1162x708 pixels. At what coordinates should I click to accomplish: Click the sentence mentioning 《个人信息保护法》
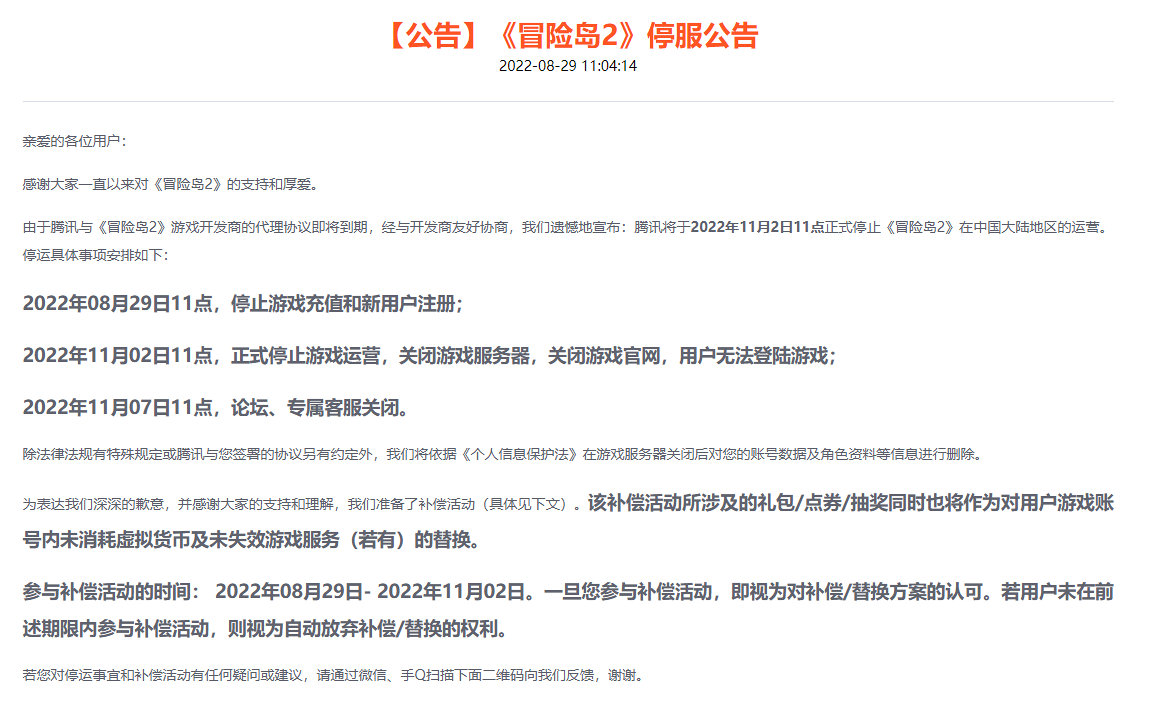click(x=502, y=454)
